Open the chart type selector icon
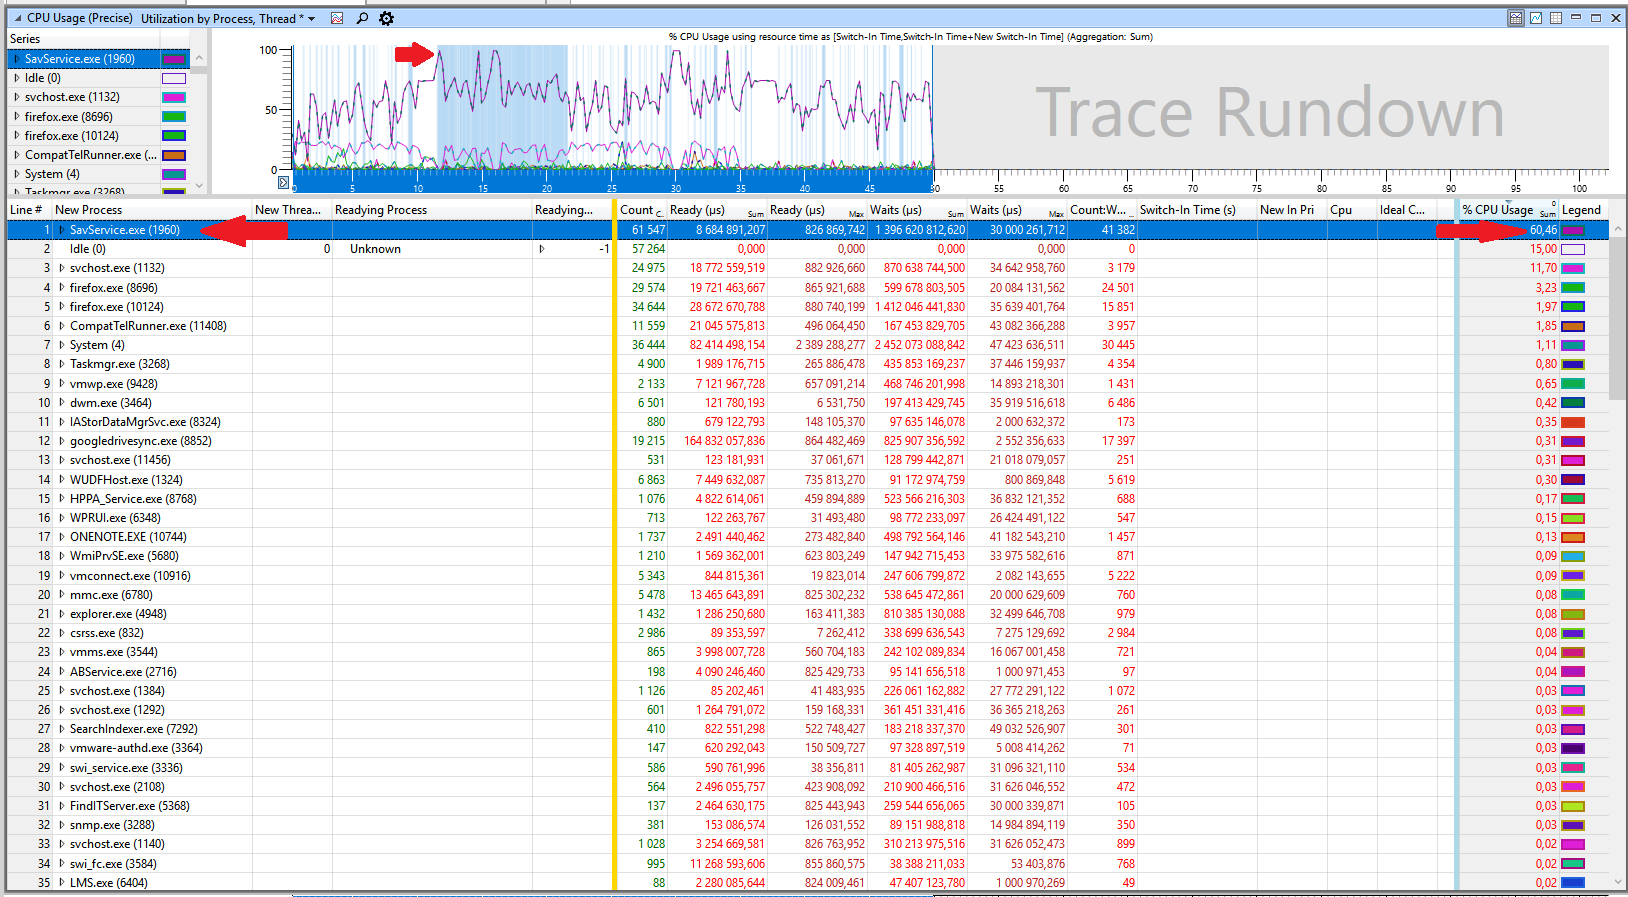This screenshot has height=897, width=1628. [337, 18]
